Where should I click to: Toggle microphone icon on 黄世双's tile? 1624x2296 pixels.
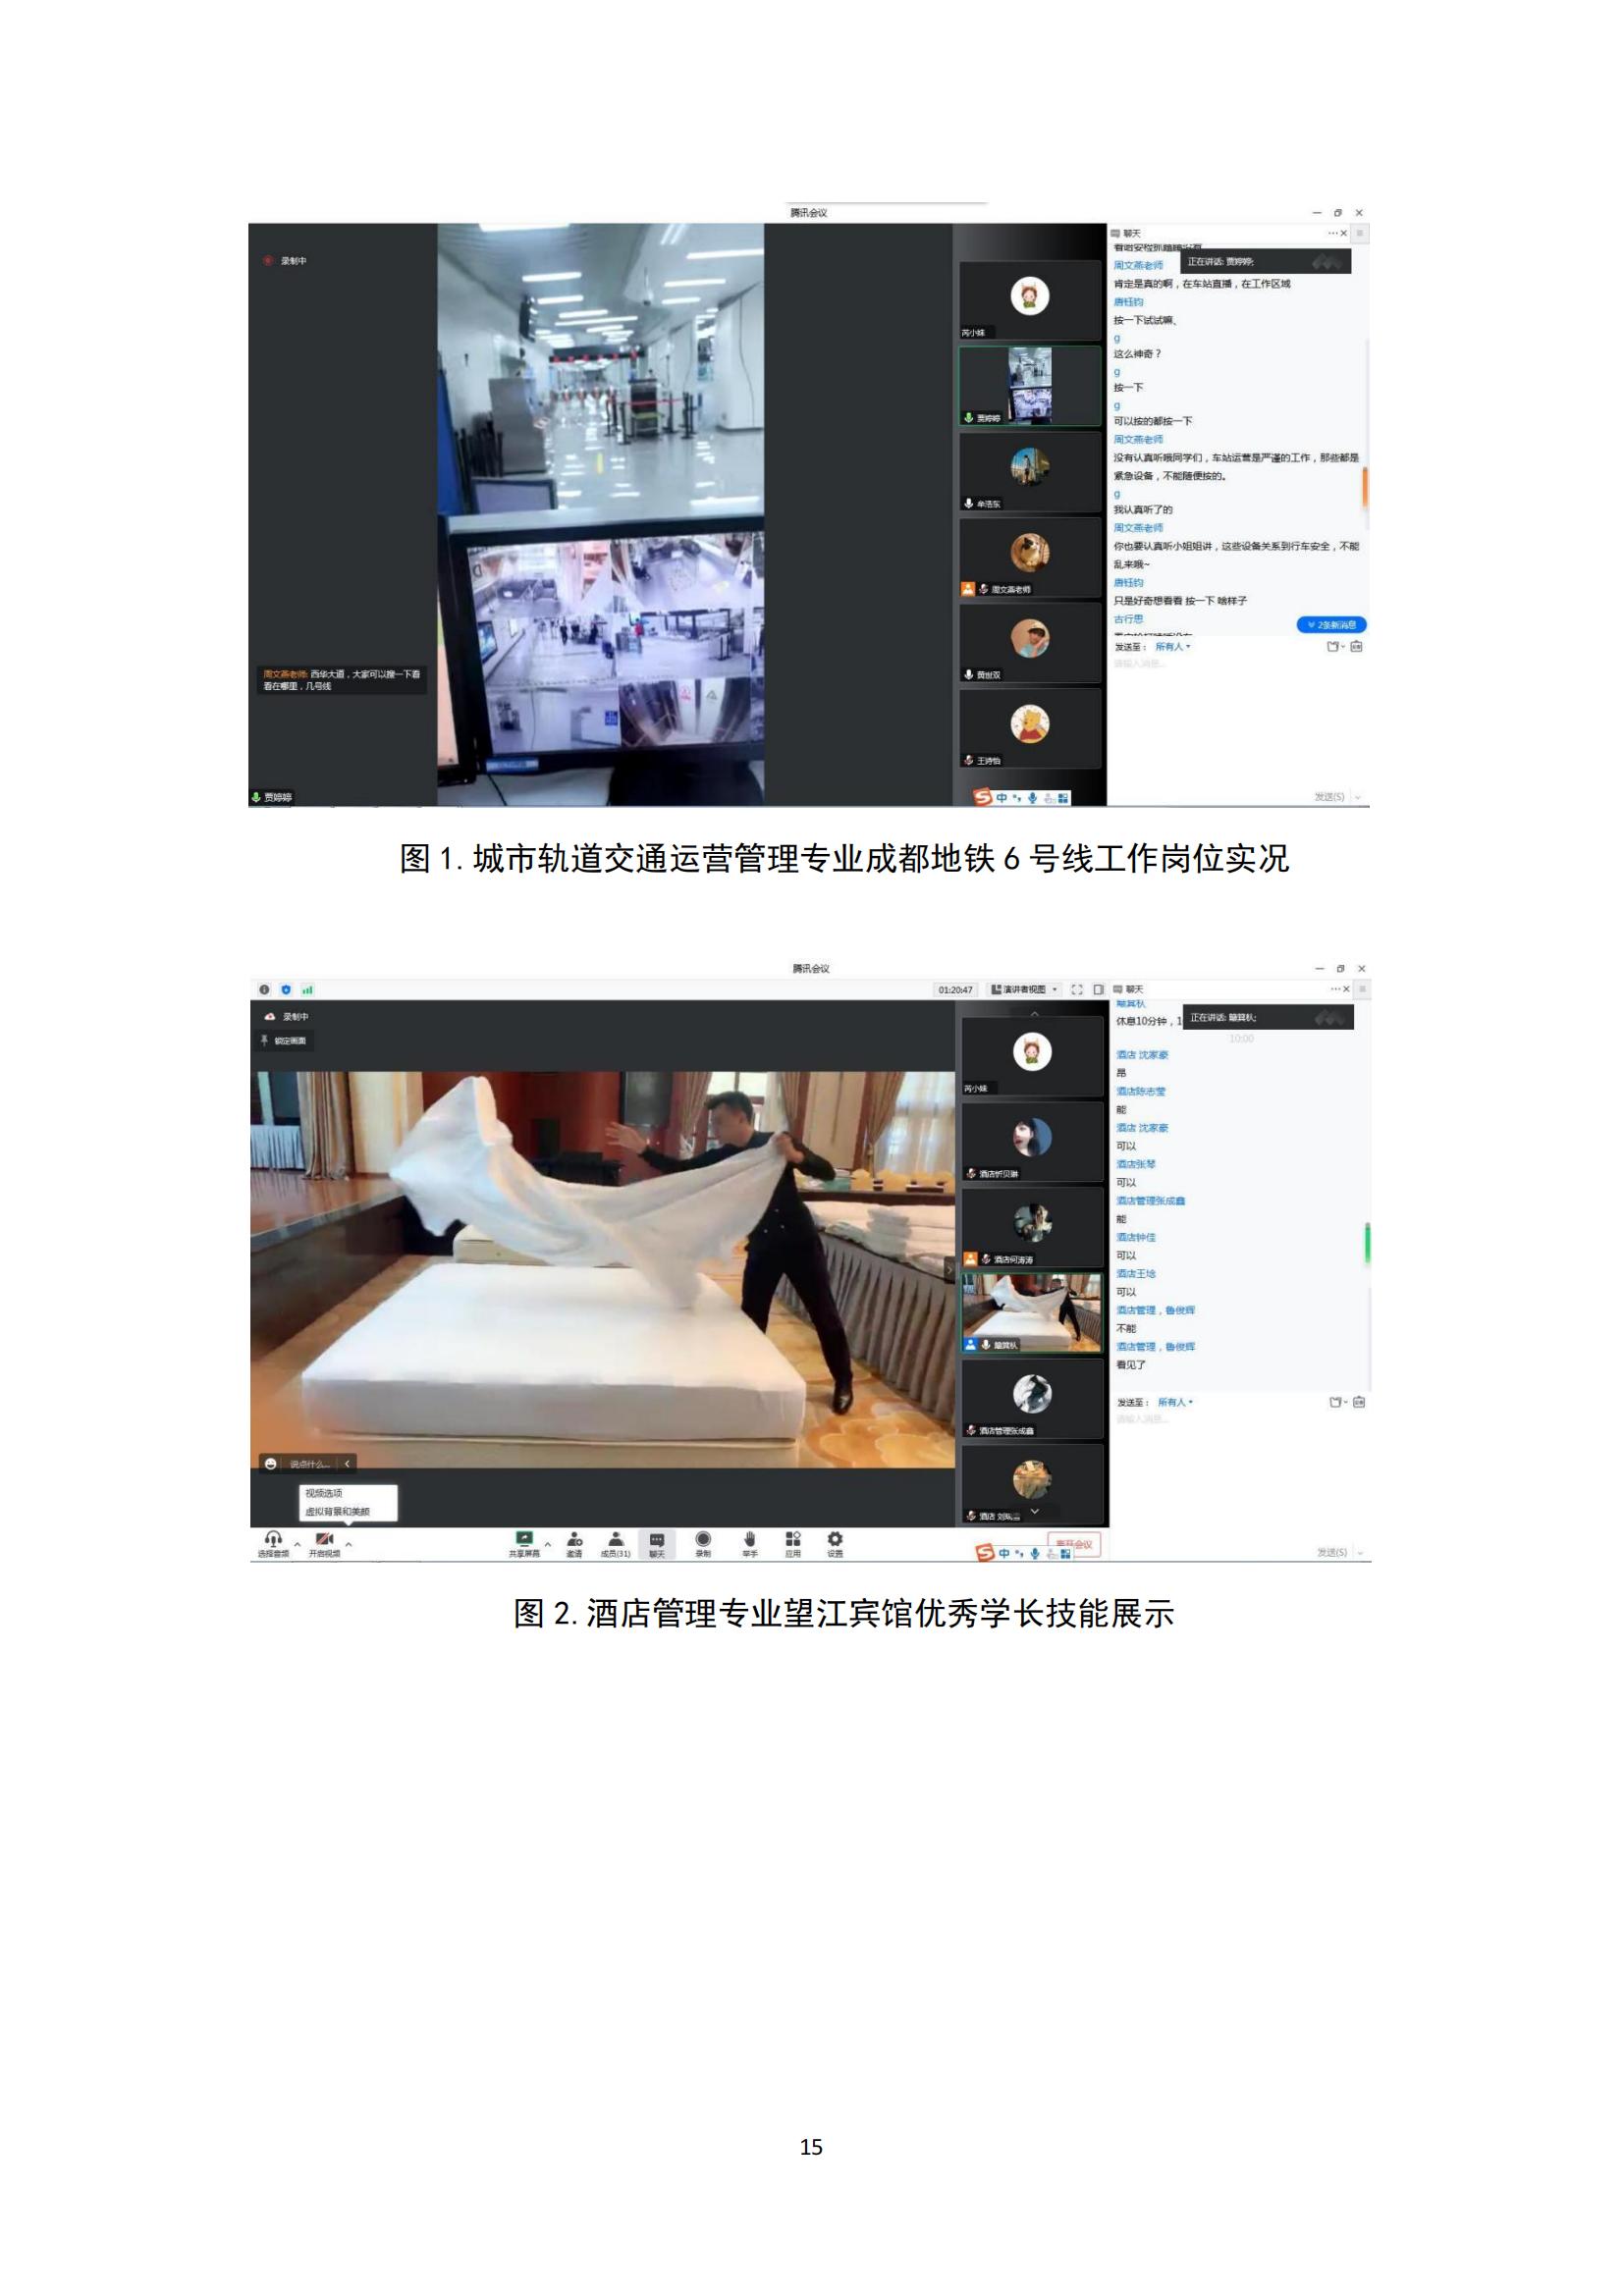(968, 674)
